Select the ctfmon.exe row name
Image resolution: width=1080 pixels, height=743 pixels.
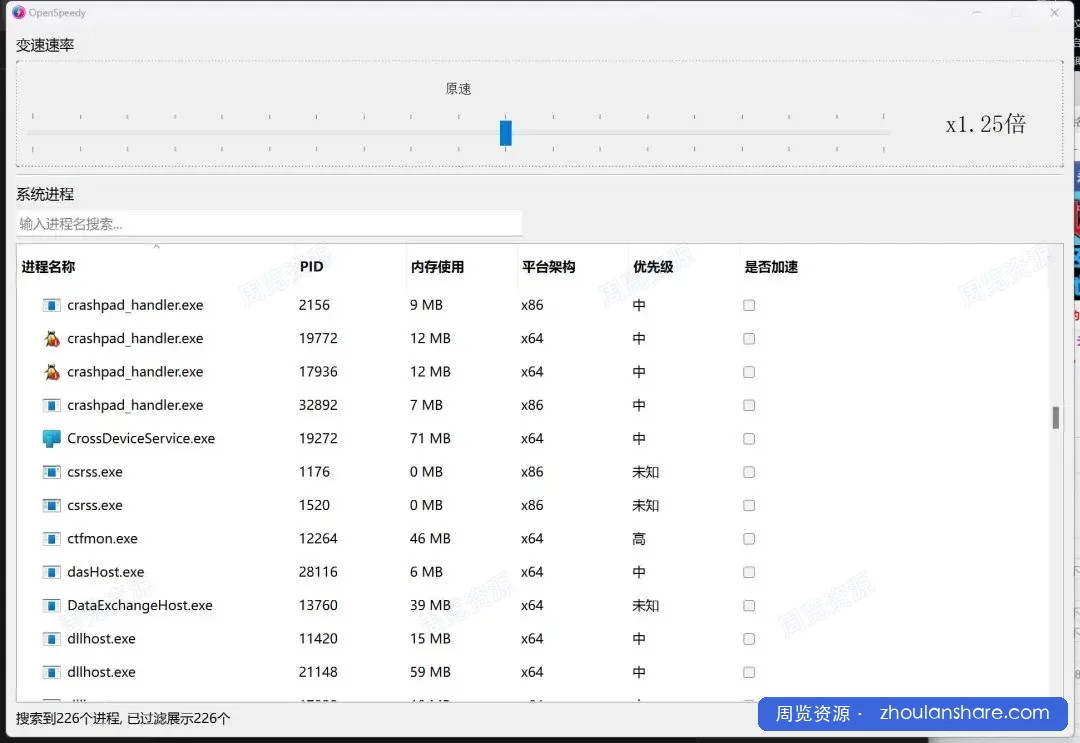click(103, 538)
